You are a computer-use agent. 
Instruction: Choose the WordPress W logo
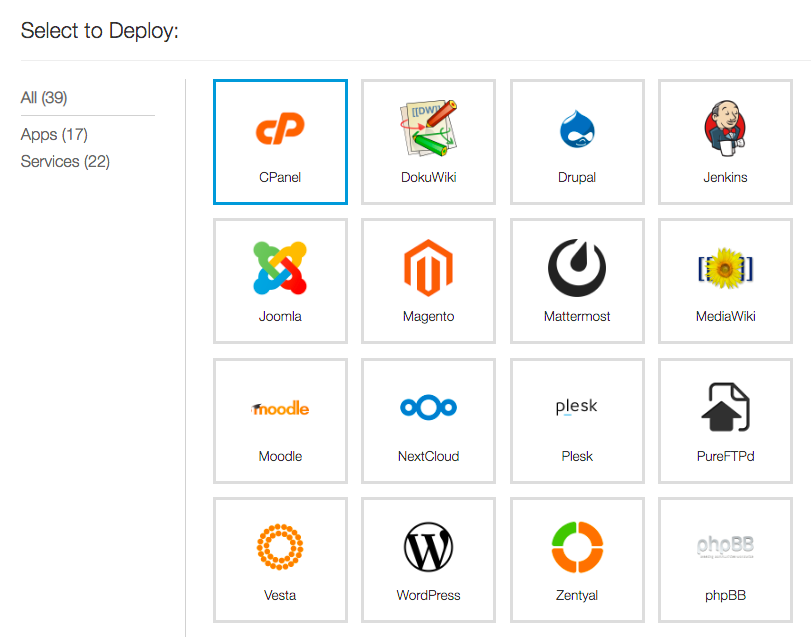pyautogui.click(x=428, y=547)
